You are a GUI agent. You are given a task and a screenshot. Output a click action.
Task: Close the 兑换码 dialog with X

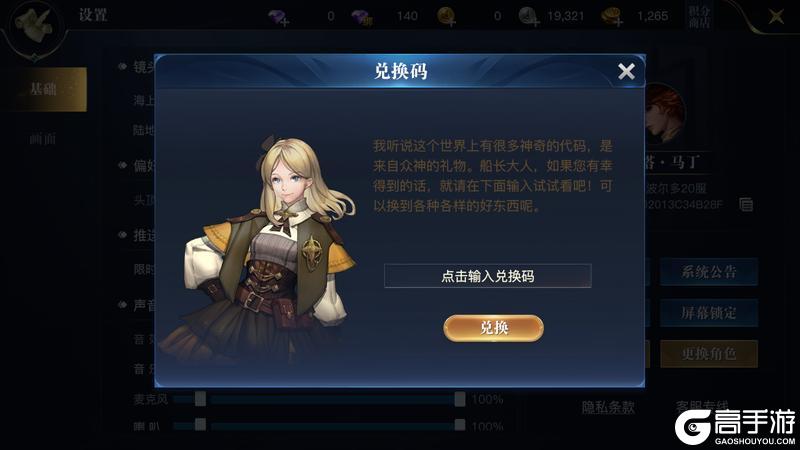coord(626,71)
